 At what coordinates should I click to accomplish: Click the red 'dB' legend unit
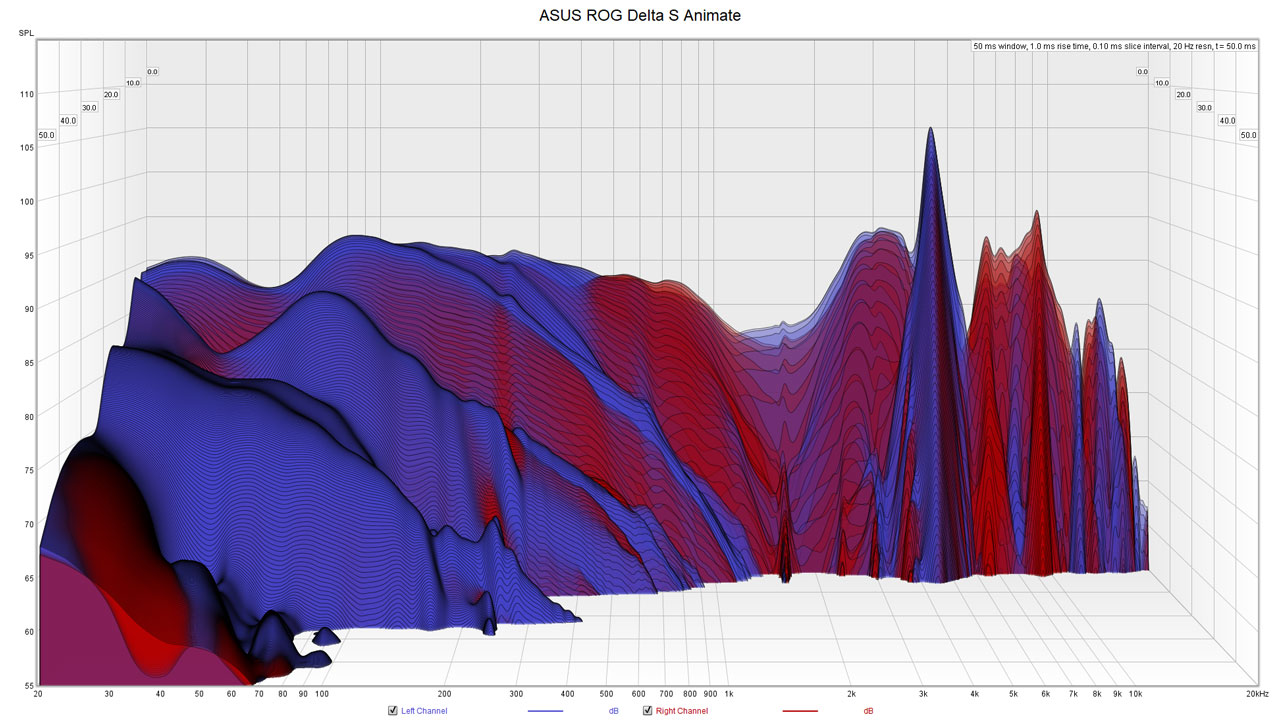point(868,711)
